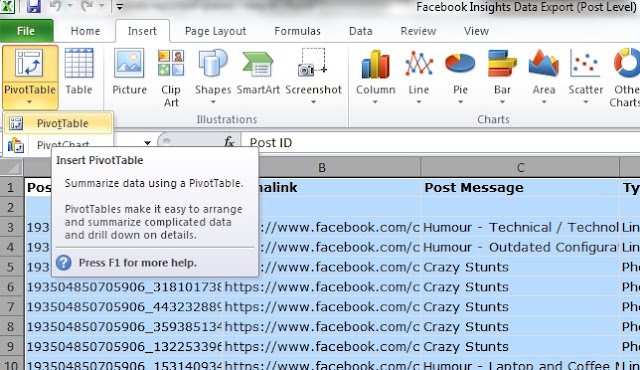Click the Undo arrow icon
Screen dimensions: 640x370
pos(55,6)
